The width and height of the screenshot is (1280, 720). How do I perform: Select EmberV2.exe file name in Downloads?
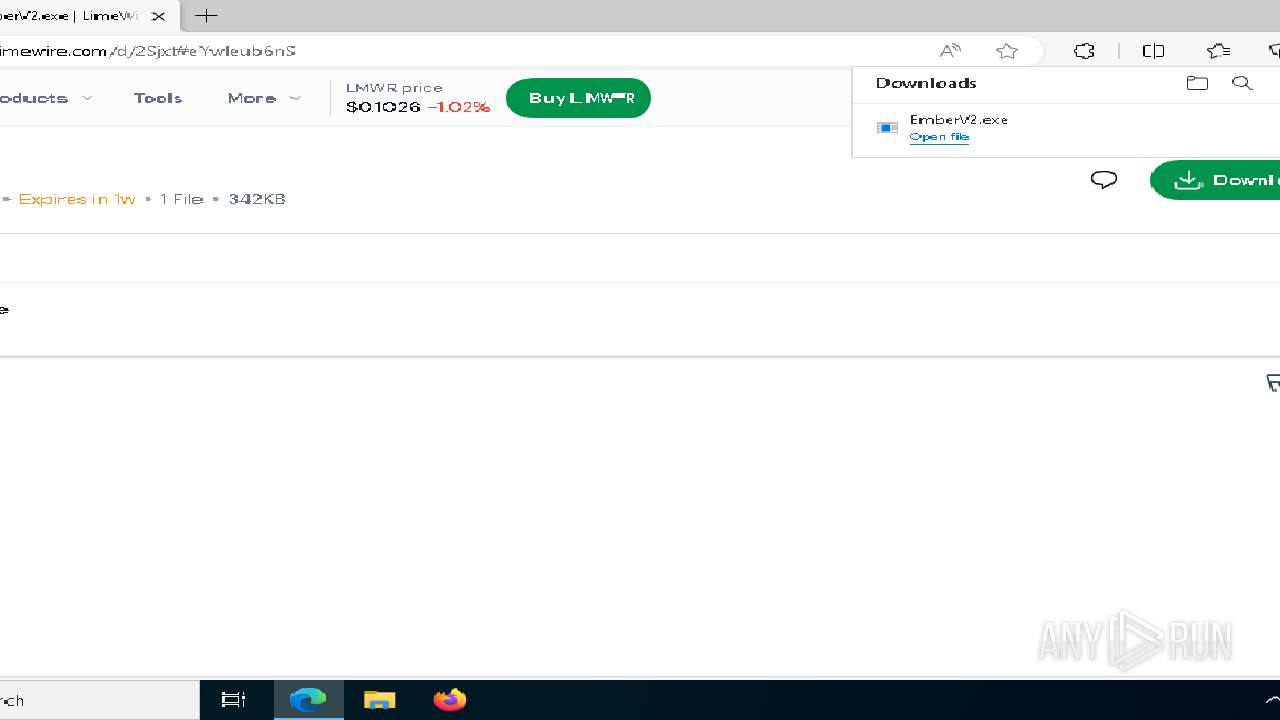tap(958, 119)
